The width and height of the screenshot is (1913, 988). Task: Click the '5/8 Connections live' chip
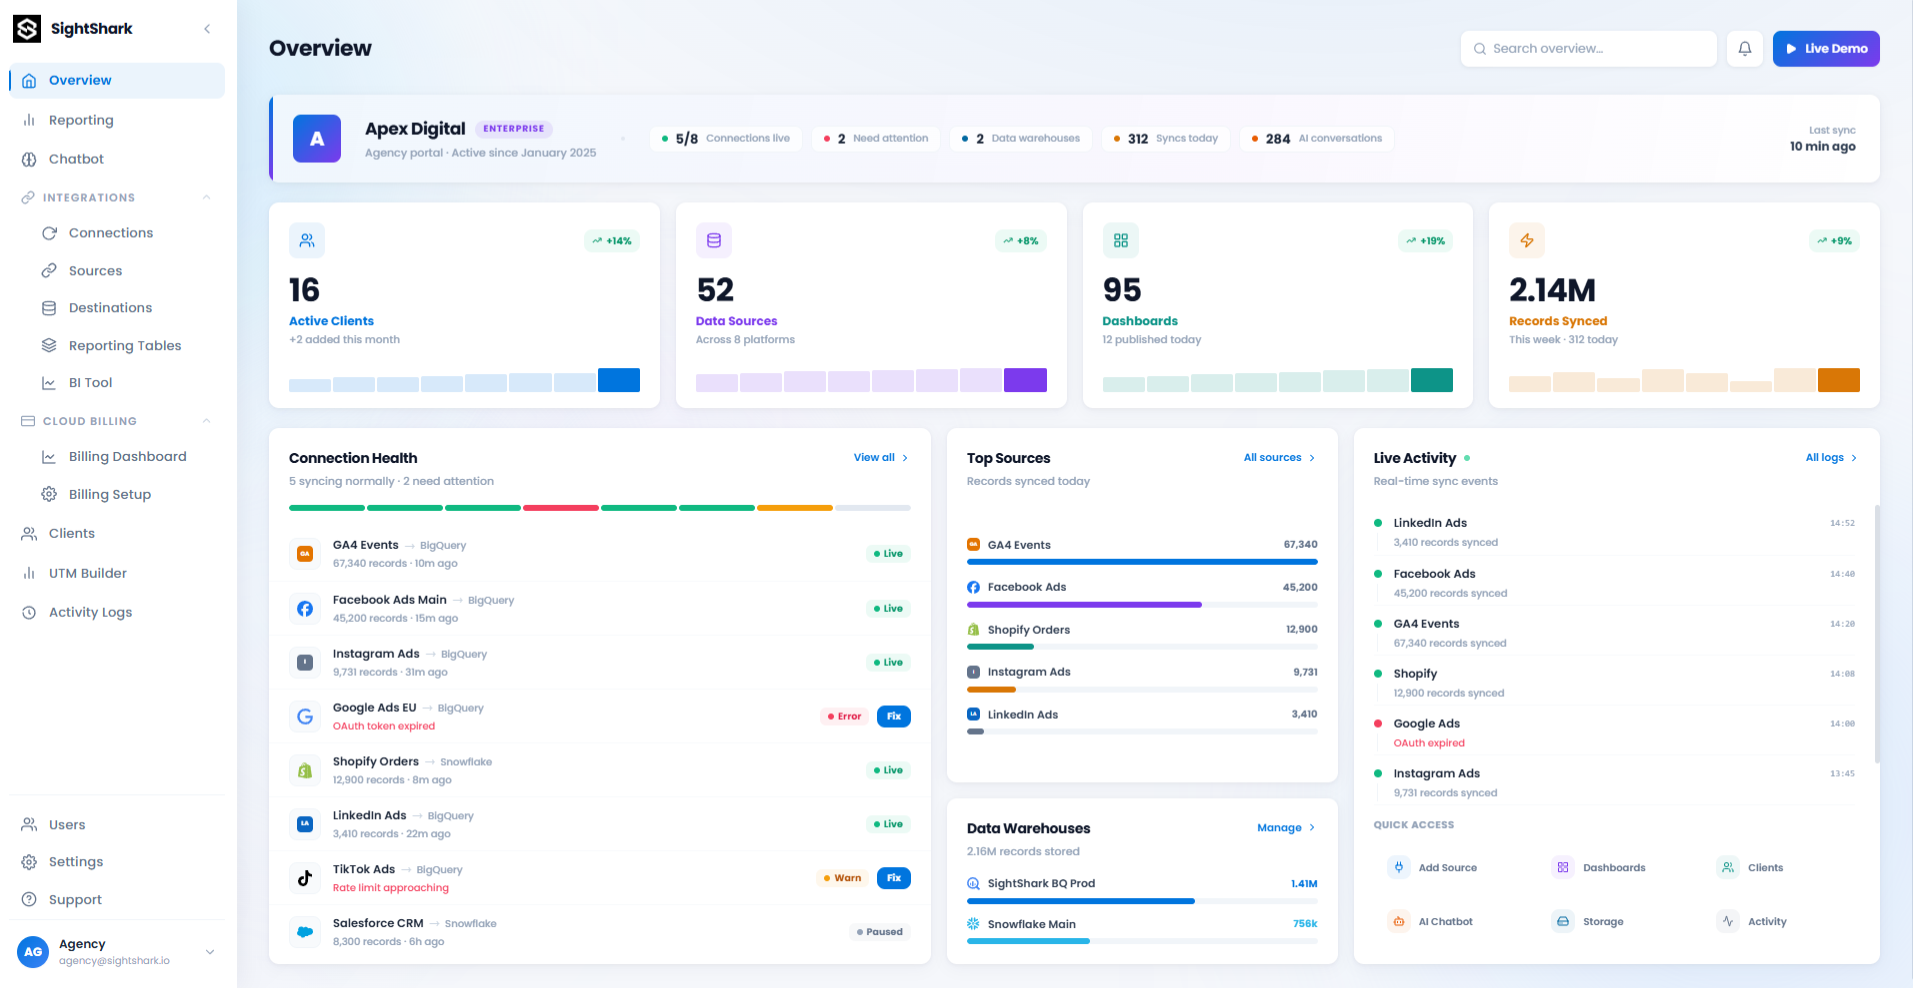click(x=726, y=139)
